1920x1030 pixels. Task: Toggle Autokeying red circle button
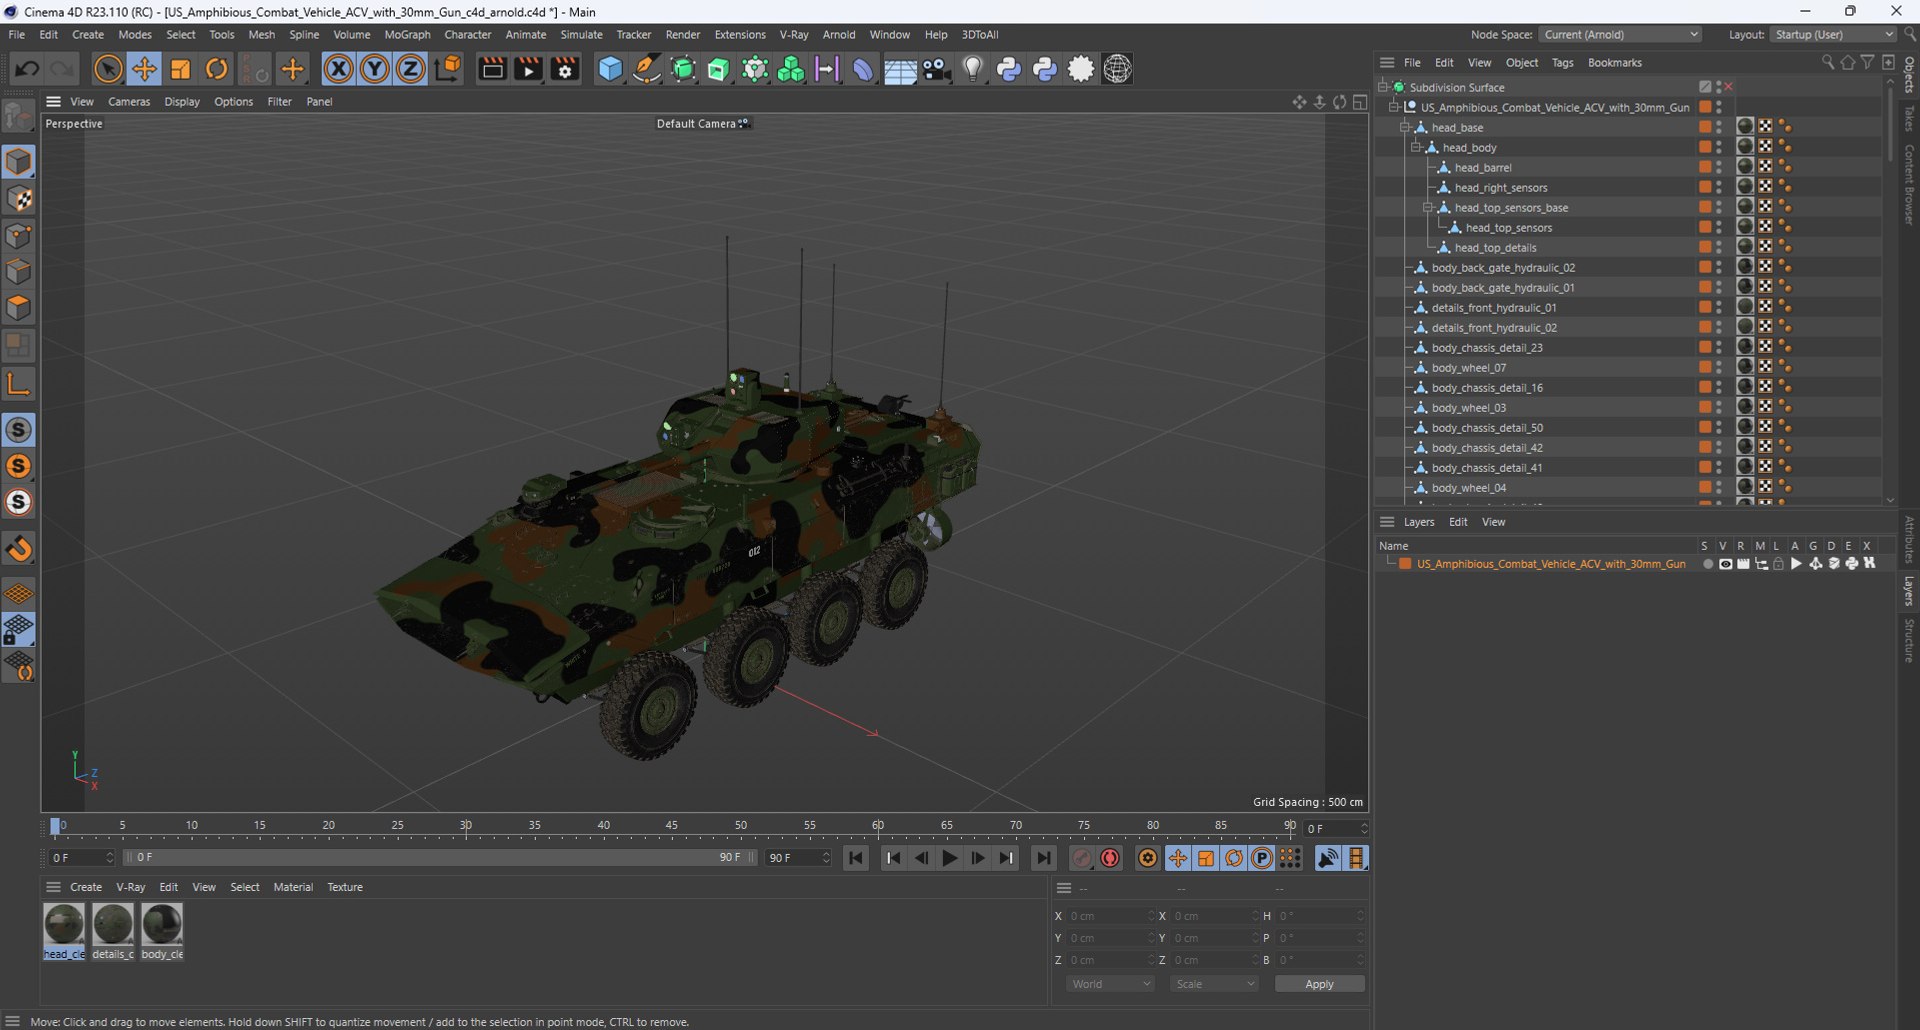click(1110, 858)
